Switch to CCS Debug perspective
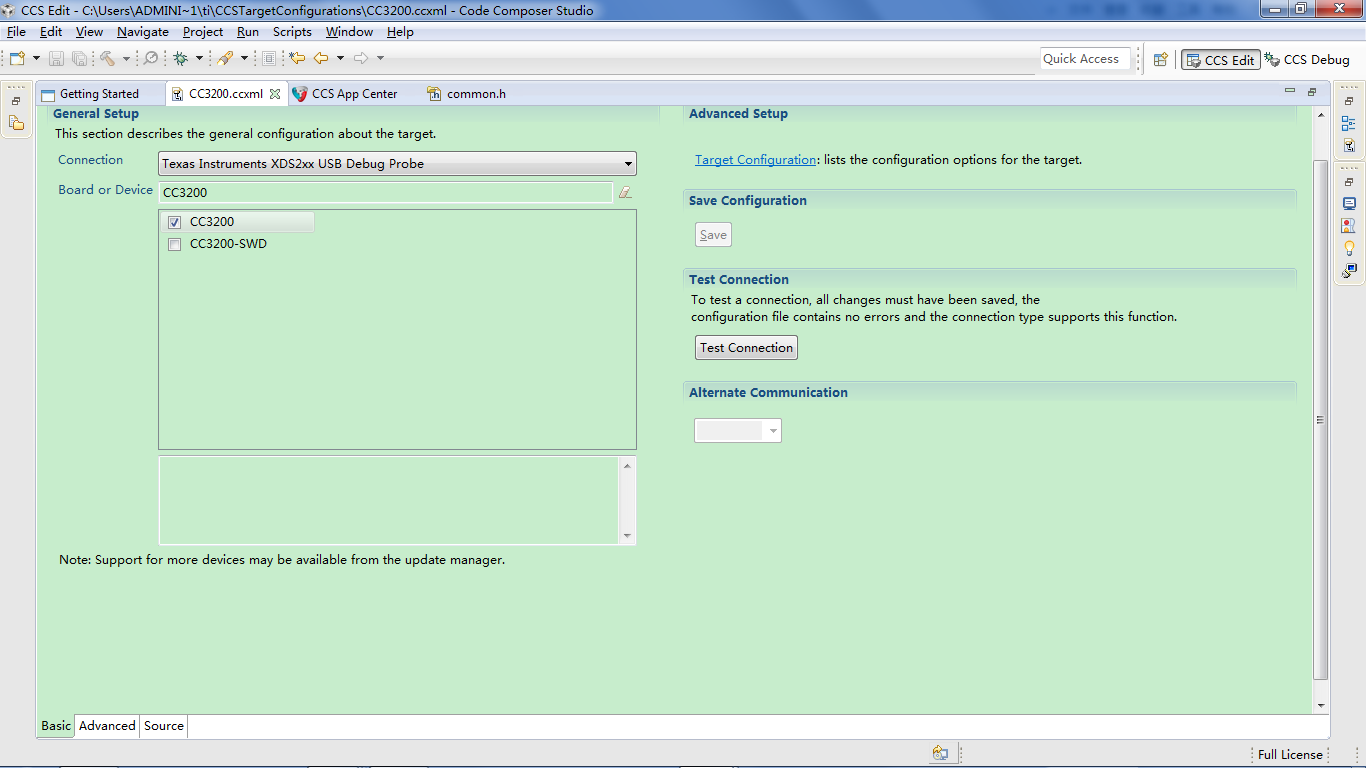This screenshot has height=768, width=1366. click(x=1308, y=60)
